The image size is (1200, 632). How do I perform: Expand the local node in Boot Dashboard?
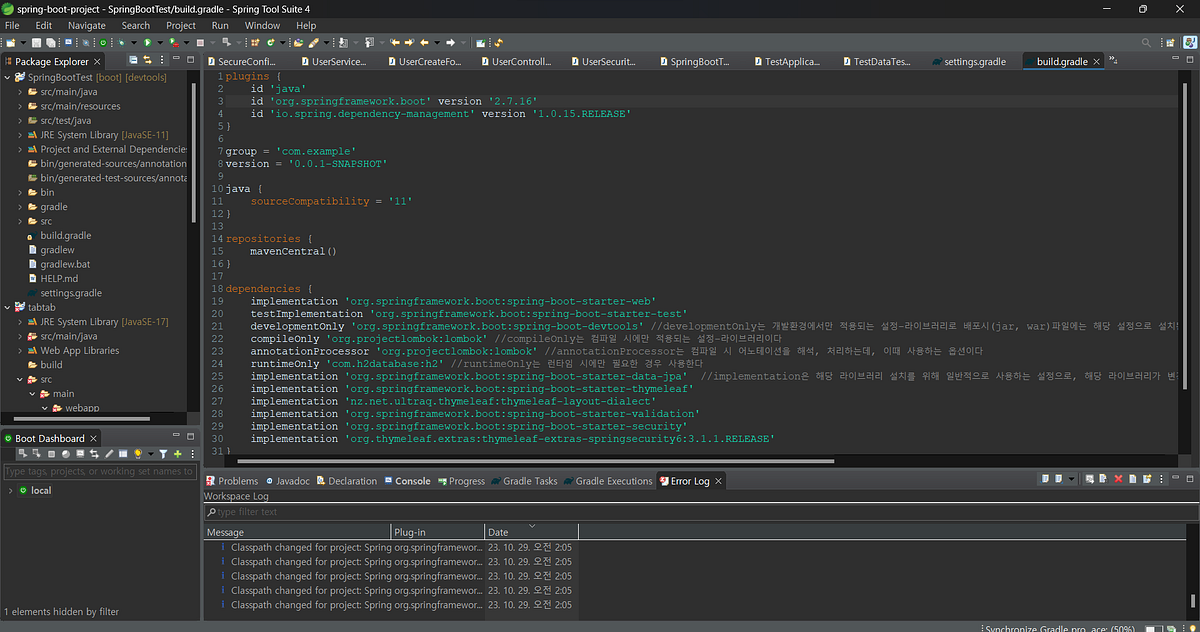[x=11, y=490]
